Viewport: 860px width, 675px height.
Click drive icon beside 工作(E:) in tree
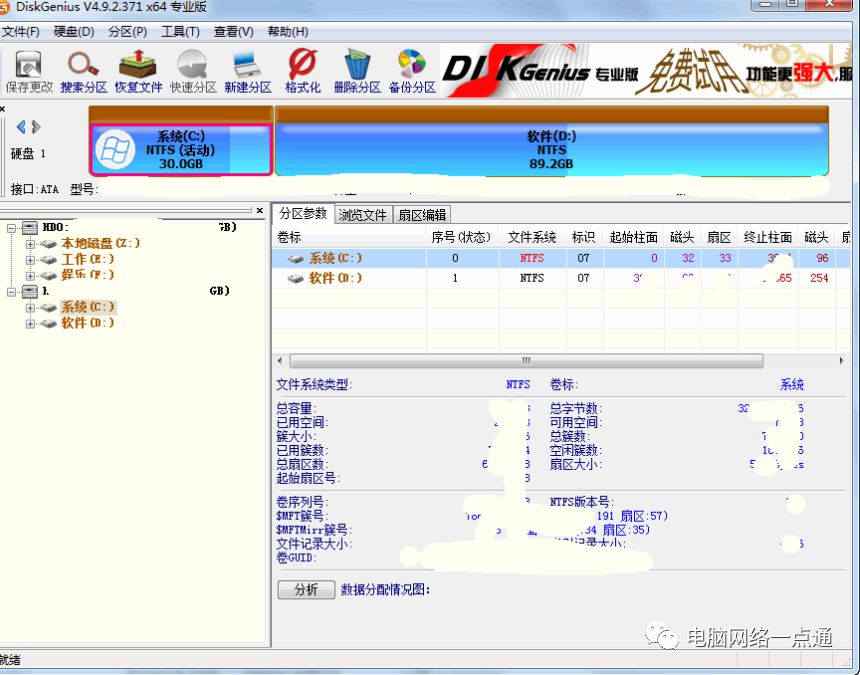point(48,260)
